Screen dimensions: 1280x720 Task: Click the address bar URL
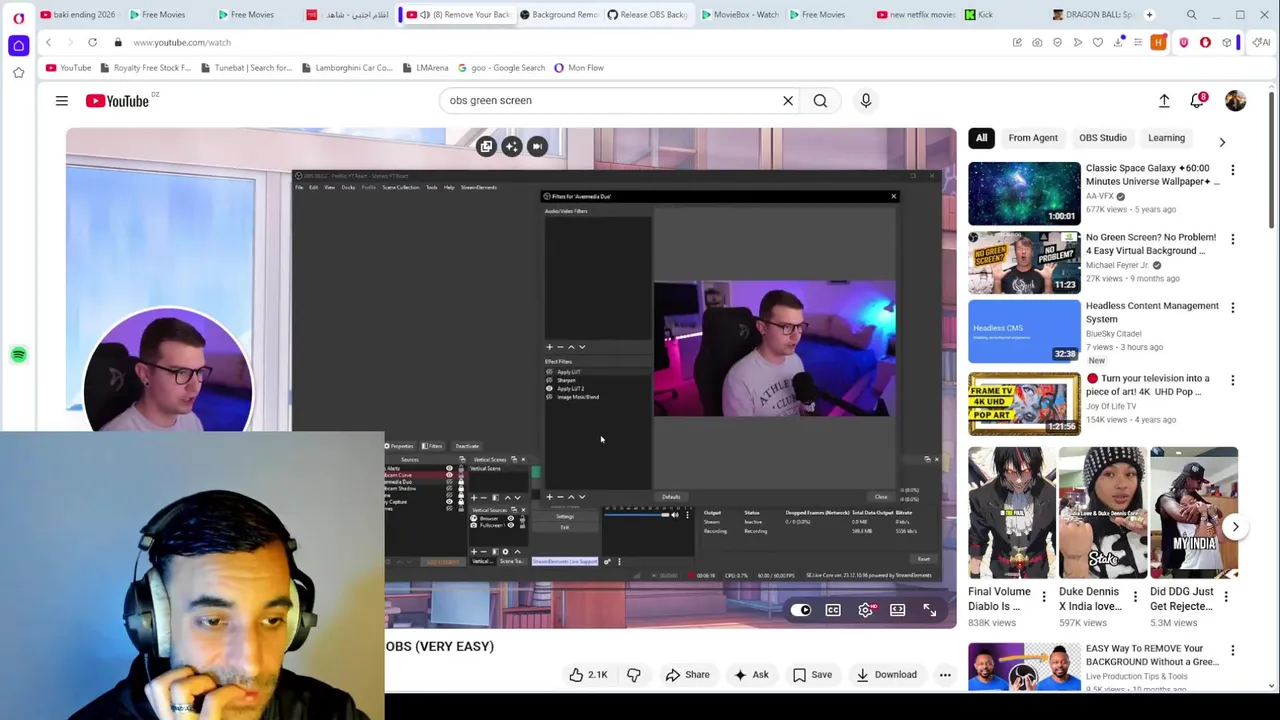pos(182,42)
